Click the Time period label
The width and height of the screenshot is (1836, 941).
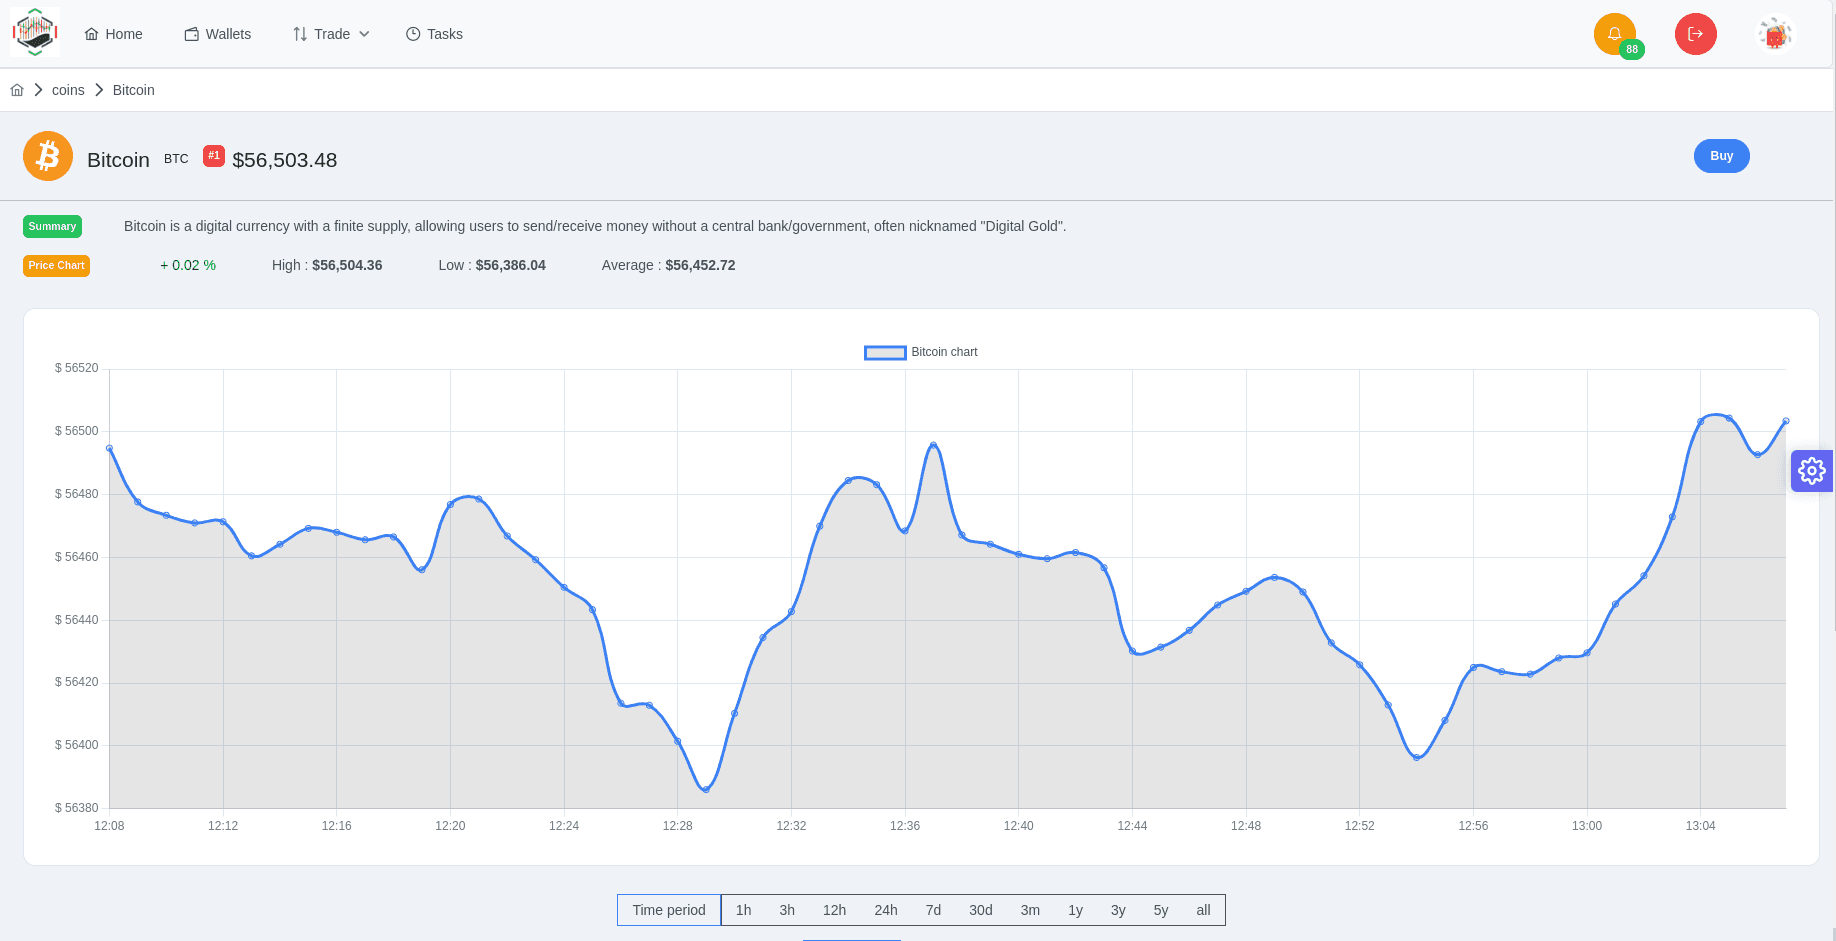click(669, 910)
